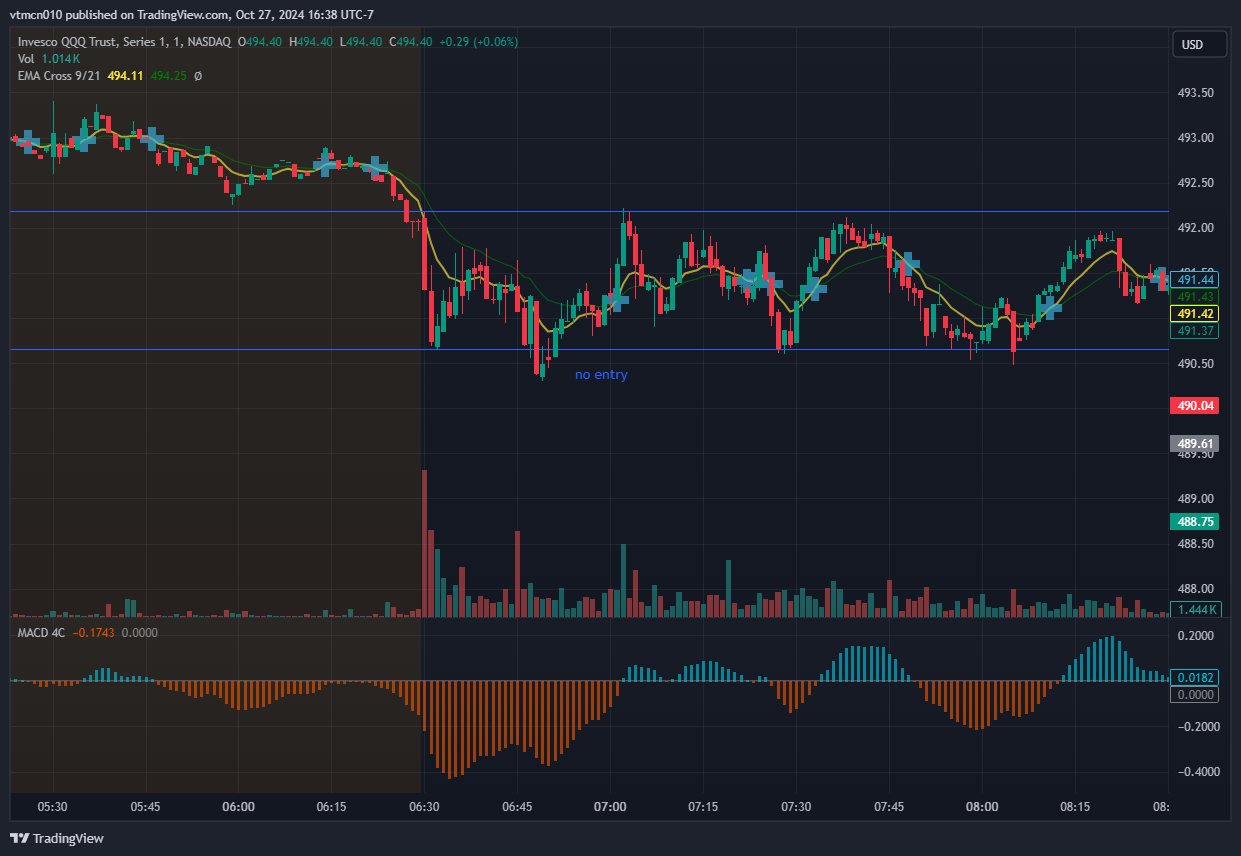Click the TradingView logo at bottom left

pyautogui.click(x=57, y=838)
